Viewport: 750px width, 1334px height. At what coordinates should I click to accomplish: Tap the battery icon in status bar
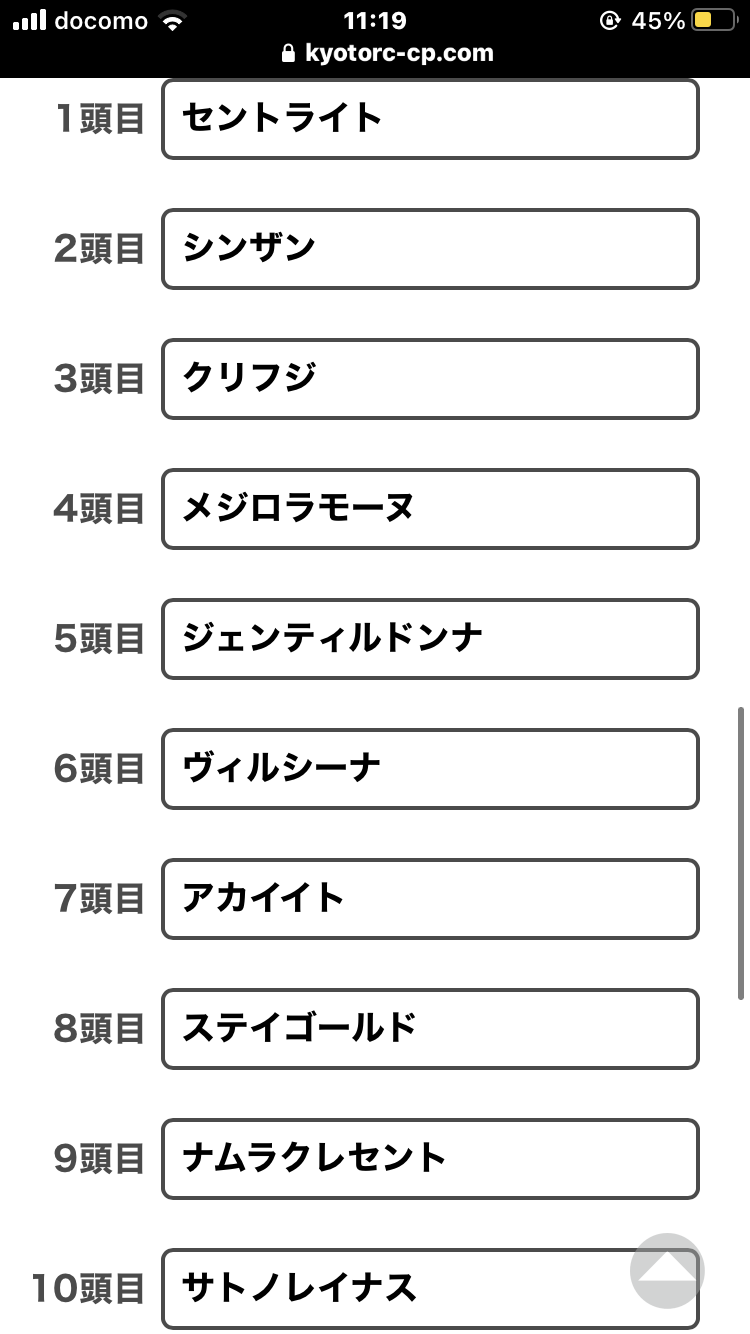click(714, 20)
